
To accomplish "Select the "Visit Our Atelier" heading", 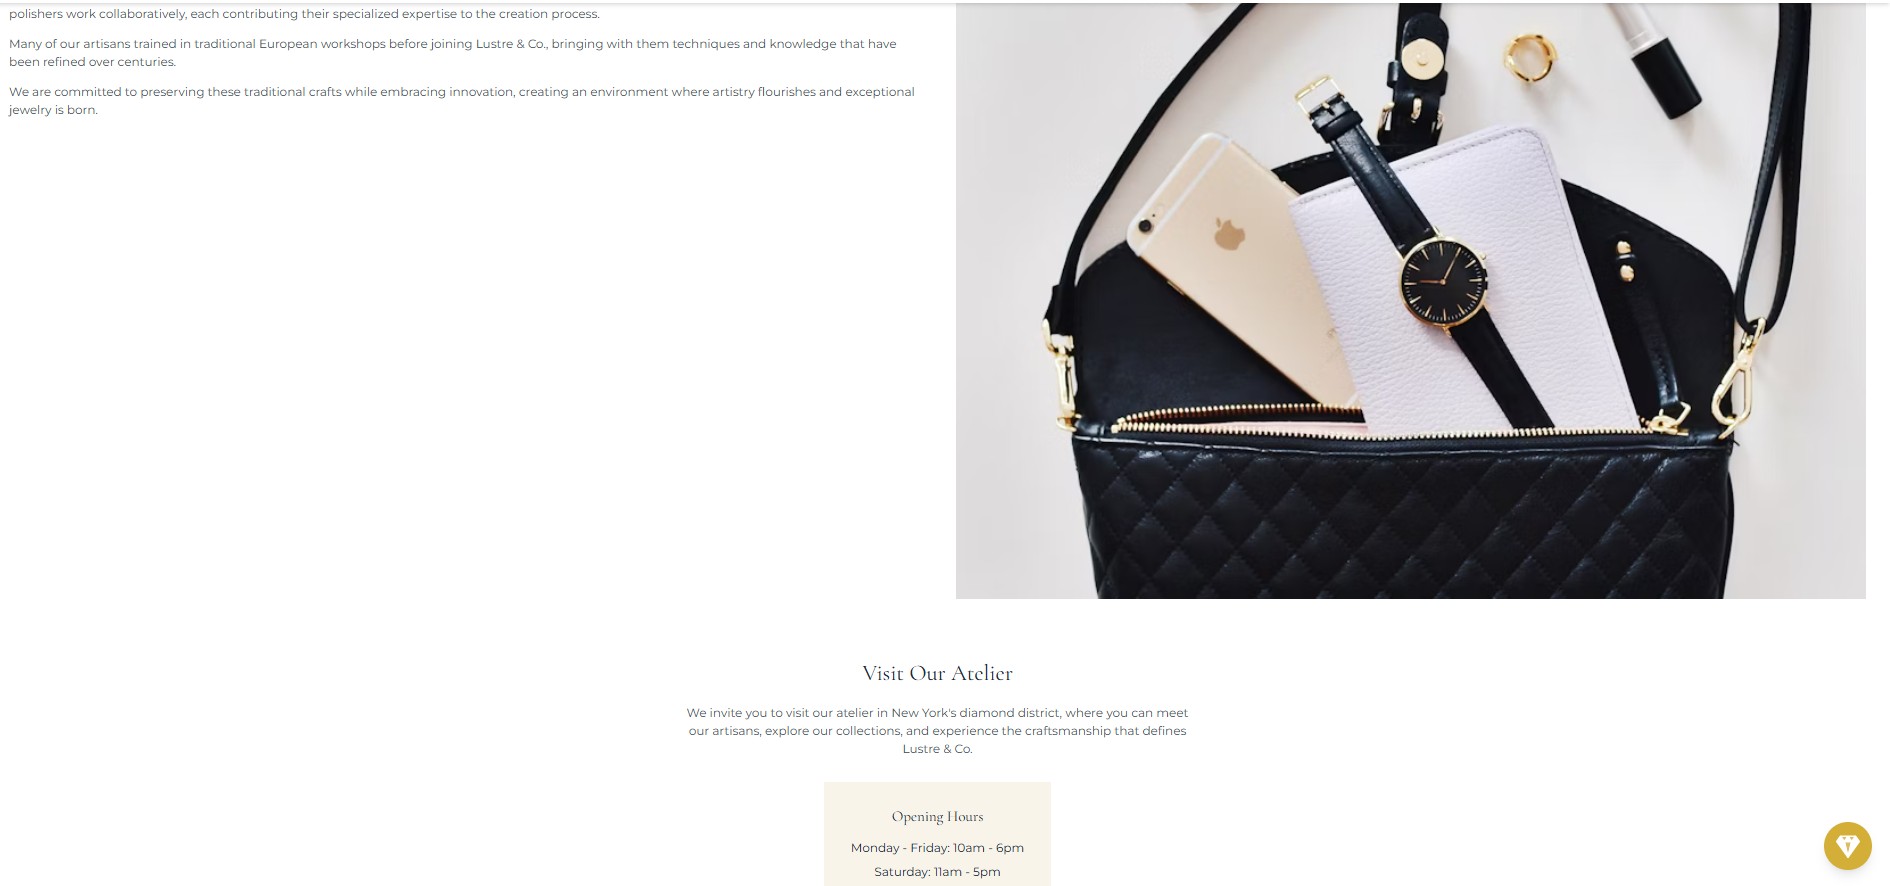I will [x=937, y=673].
